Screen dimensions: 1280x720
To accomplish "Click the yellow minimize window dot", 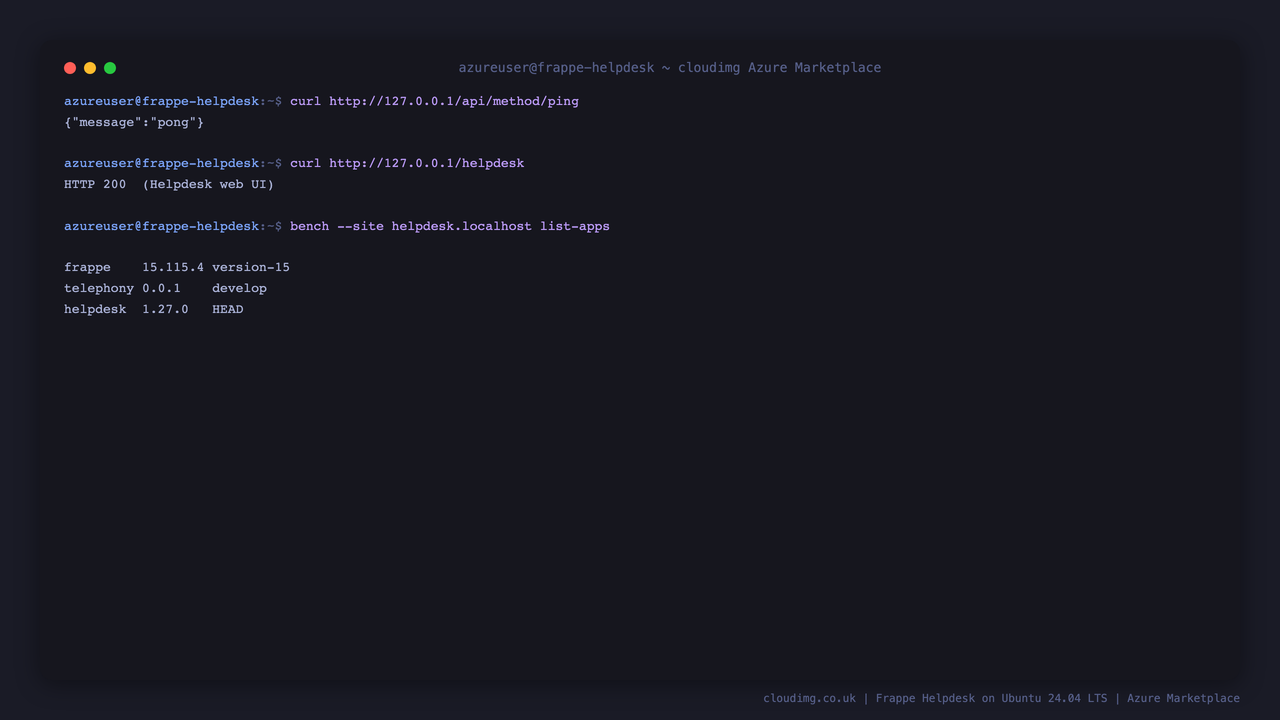I will (x=90, y=68).
